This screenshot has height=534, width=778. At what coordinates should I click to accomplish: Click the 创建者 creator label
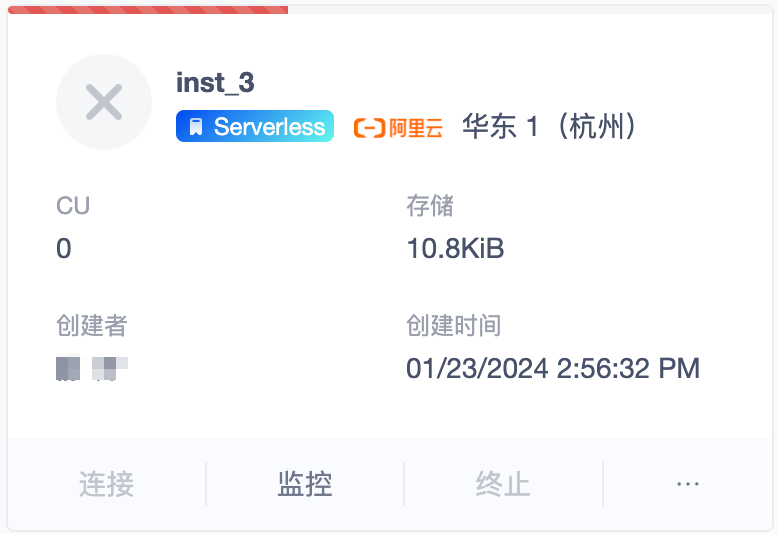pyautogui.click(x=92, y=326)
